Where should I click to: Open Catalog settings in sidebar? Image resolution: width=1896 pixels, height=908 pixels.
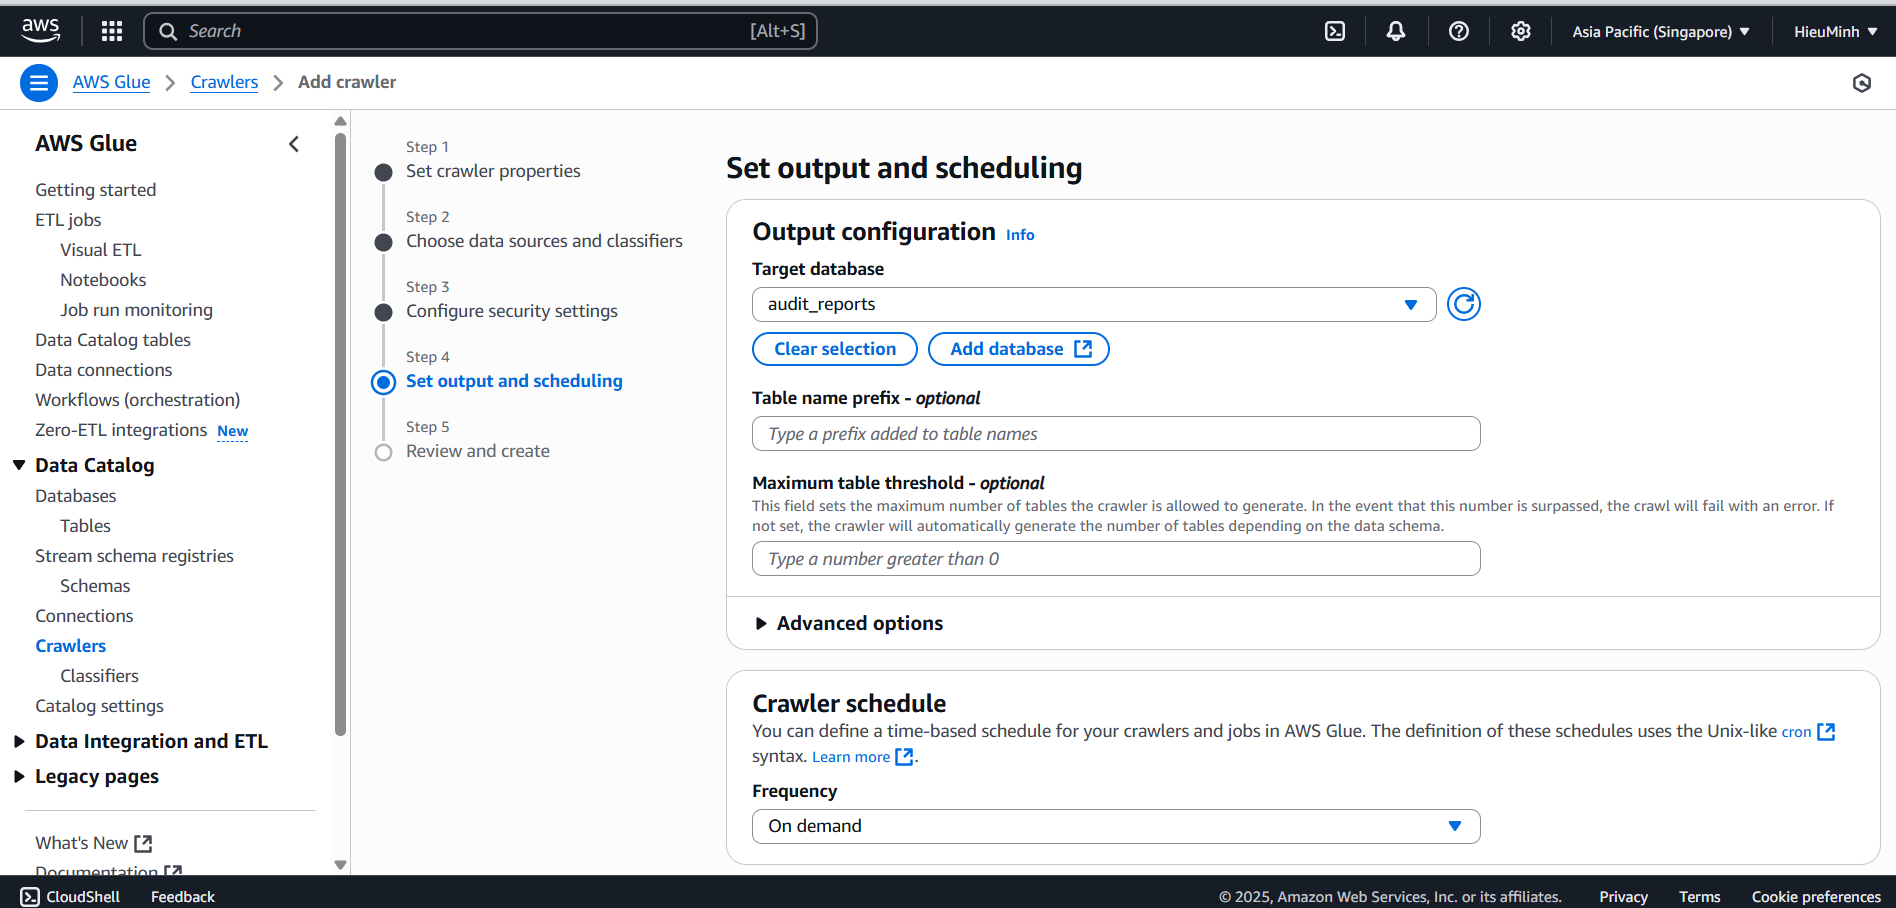click(x=99, y=706)
